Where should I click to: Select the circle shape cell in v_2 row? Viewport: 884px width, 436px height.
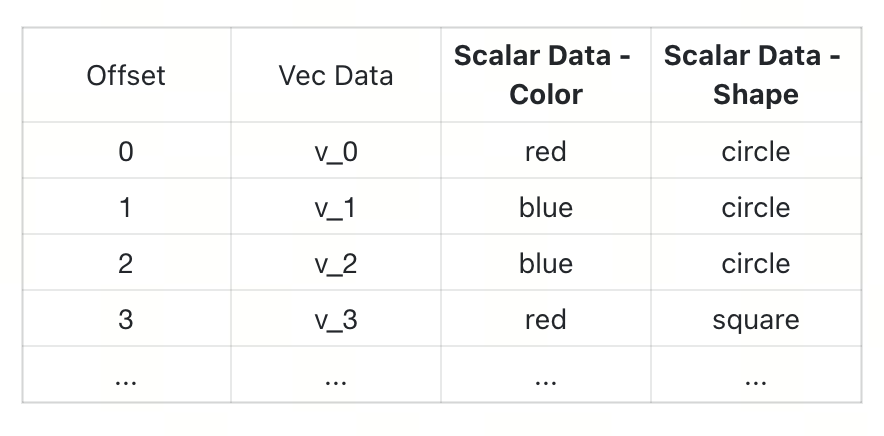tap(755, 263)
